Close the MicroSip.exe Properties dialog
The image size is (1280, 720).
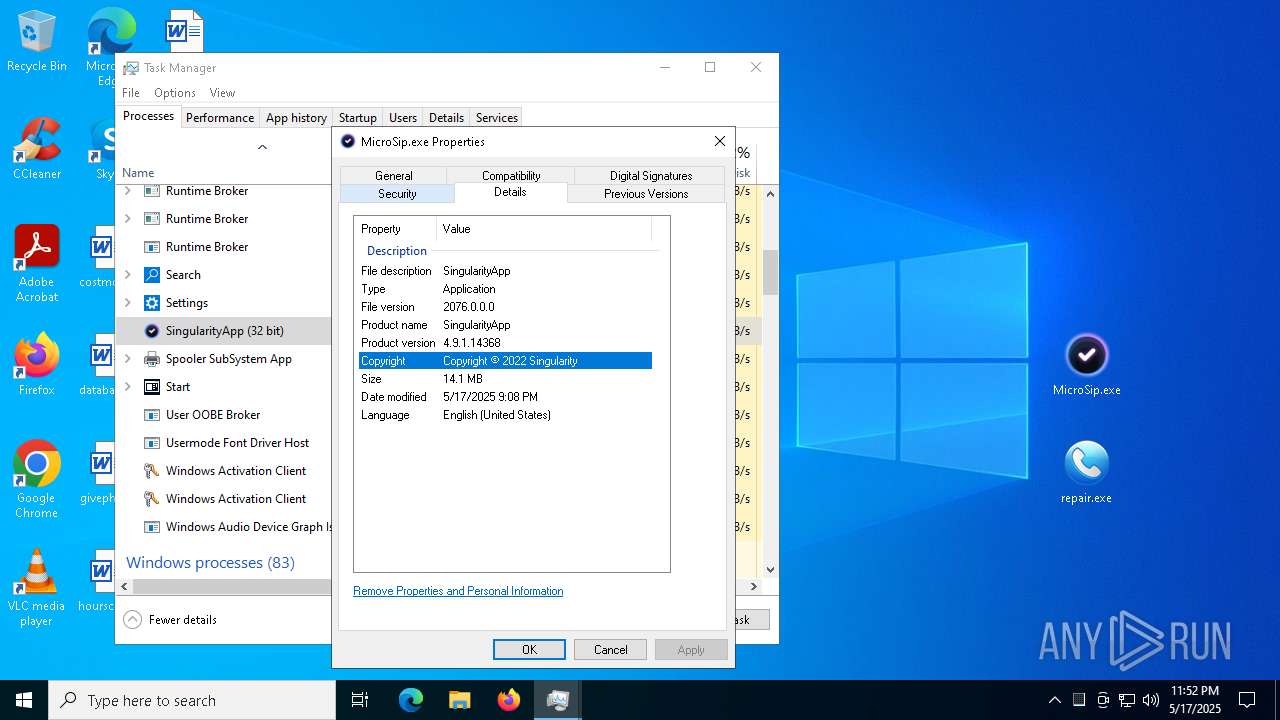pos(719,142)
